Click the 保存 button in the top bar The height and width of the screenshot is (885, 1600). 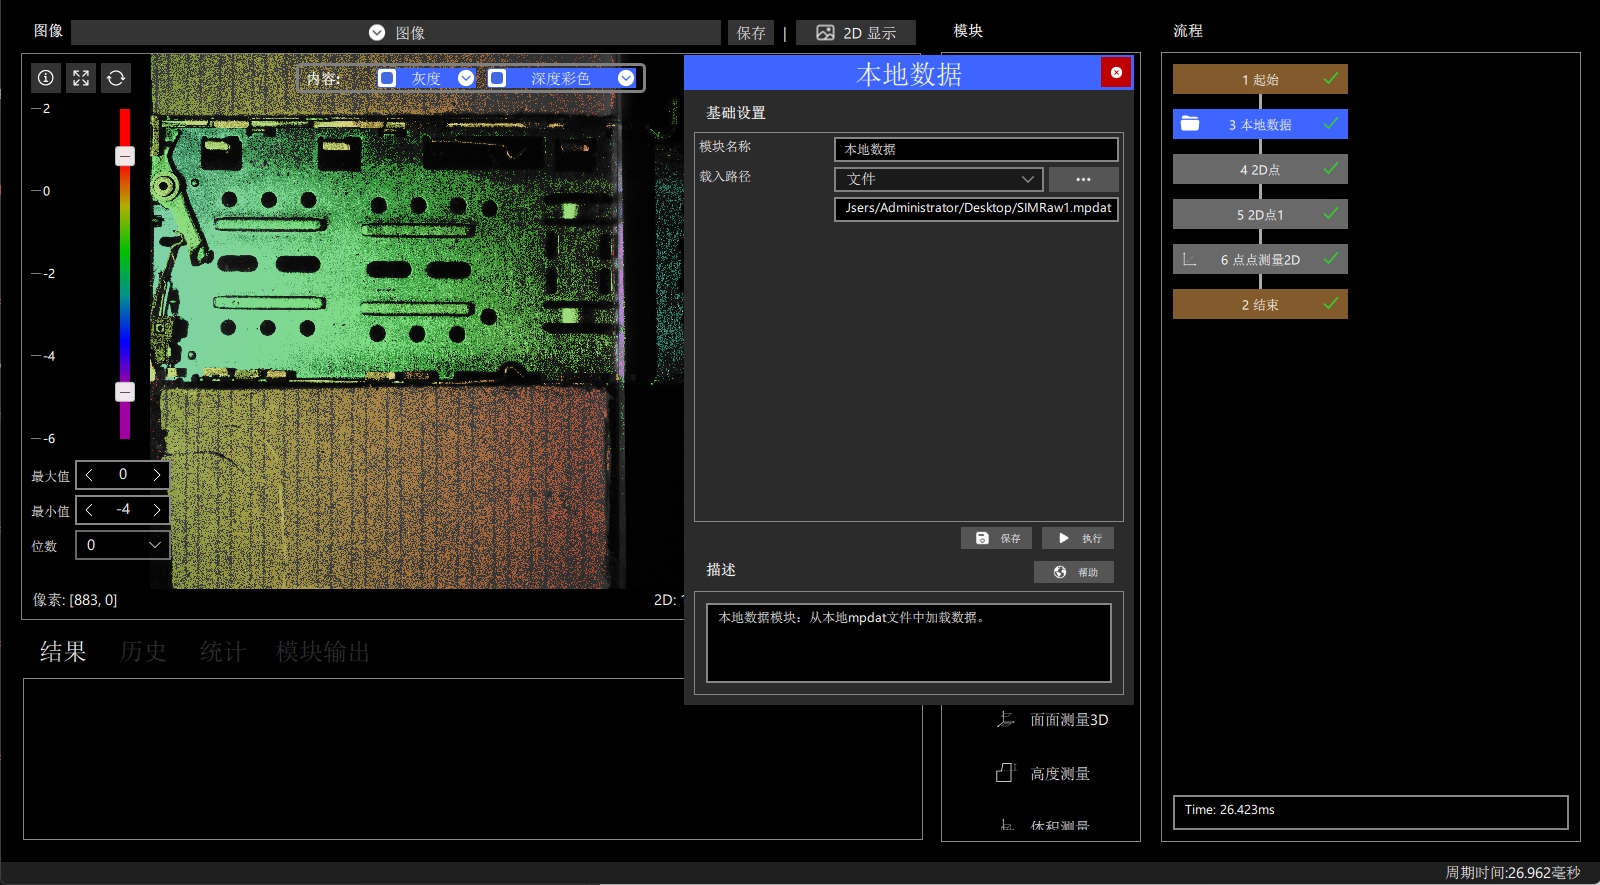pyautogui.click(x=751, y=33)
